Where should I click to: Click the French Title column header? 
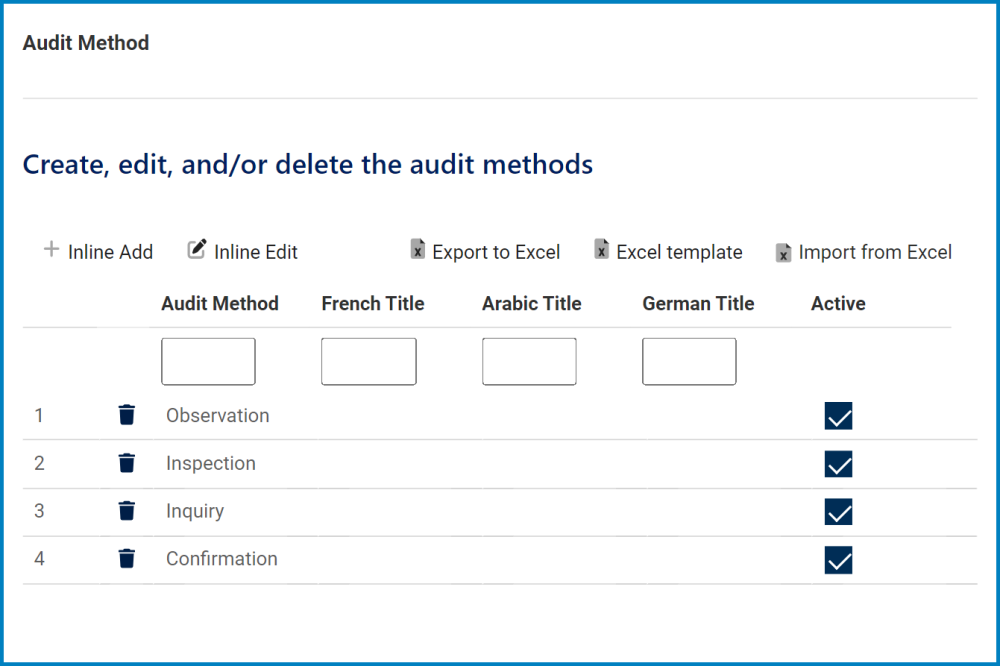372,303
